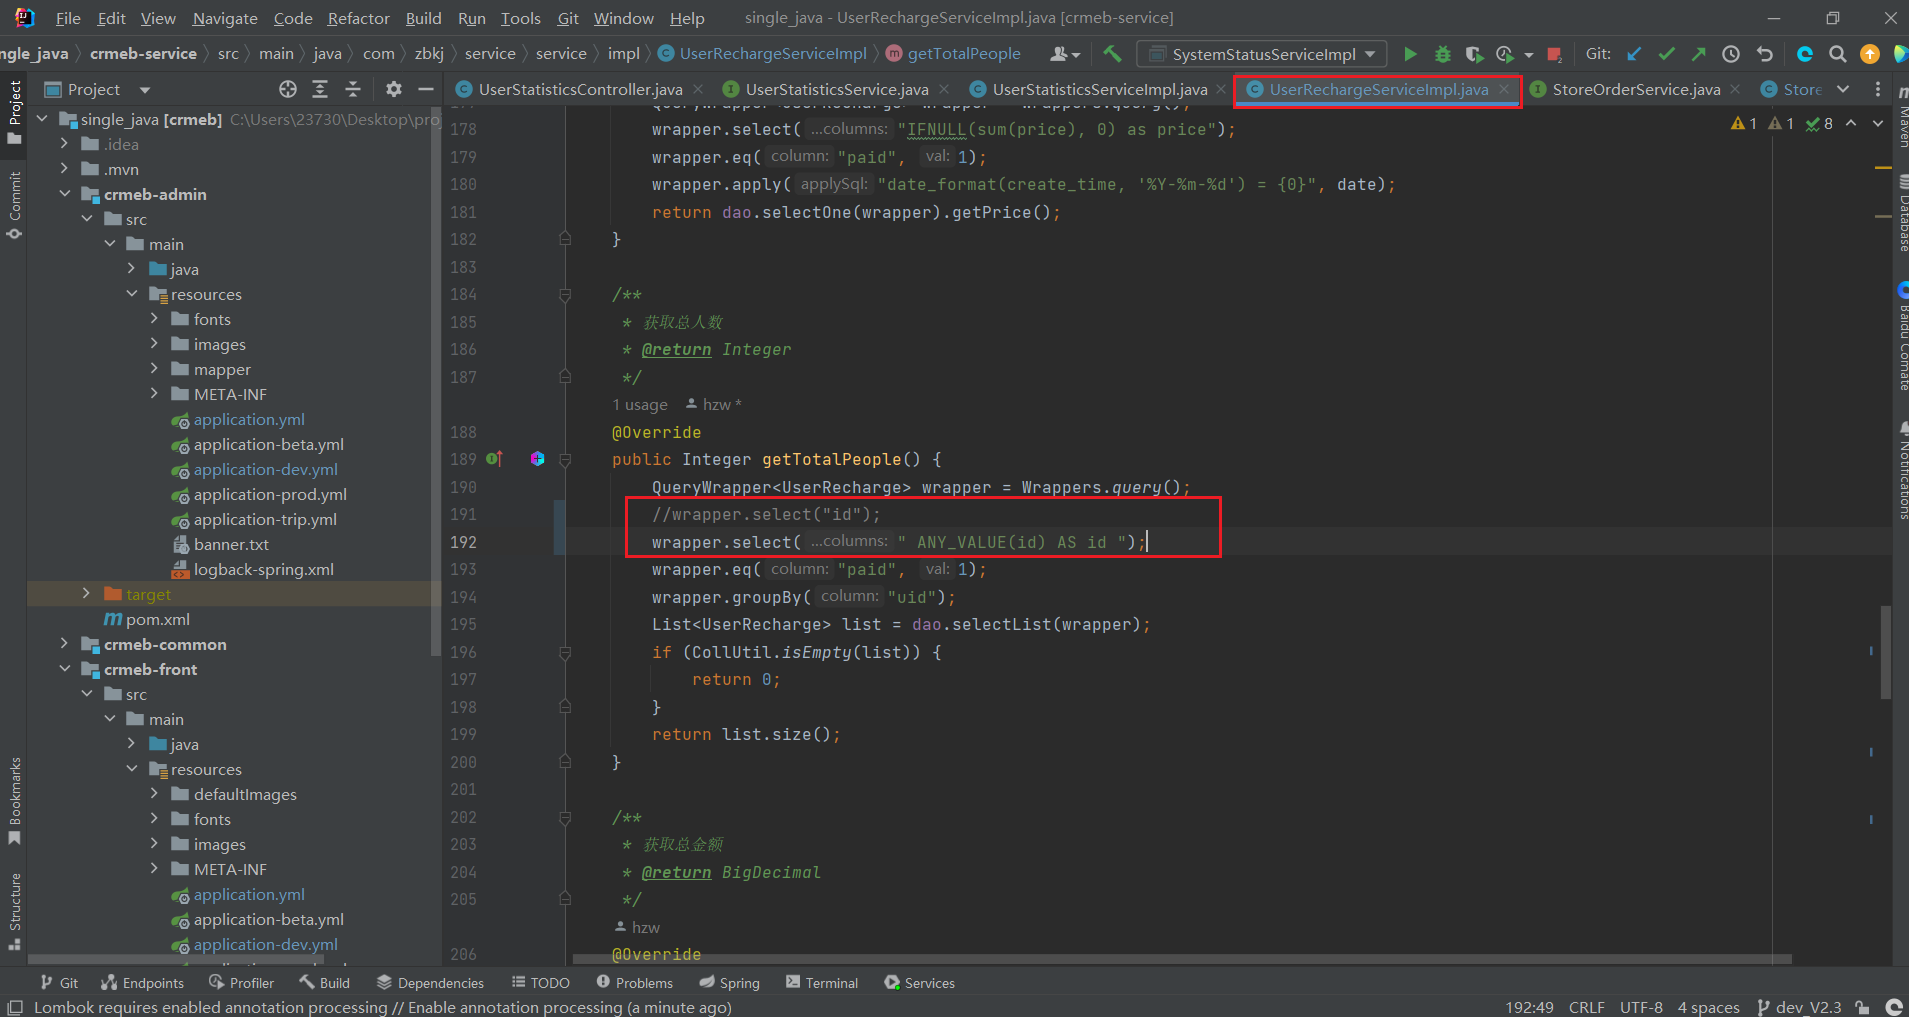Image resolution: width=1909 pixels, height=1017 pixels.
Task: Stop the running process with red square
Action: click(1554, 54)
